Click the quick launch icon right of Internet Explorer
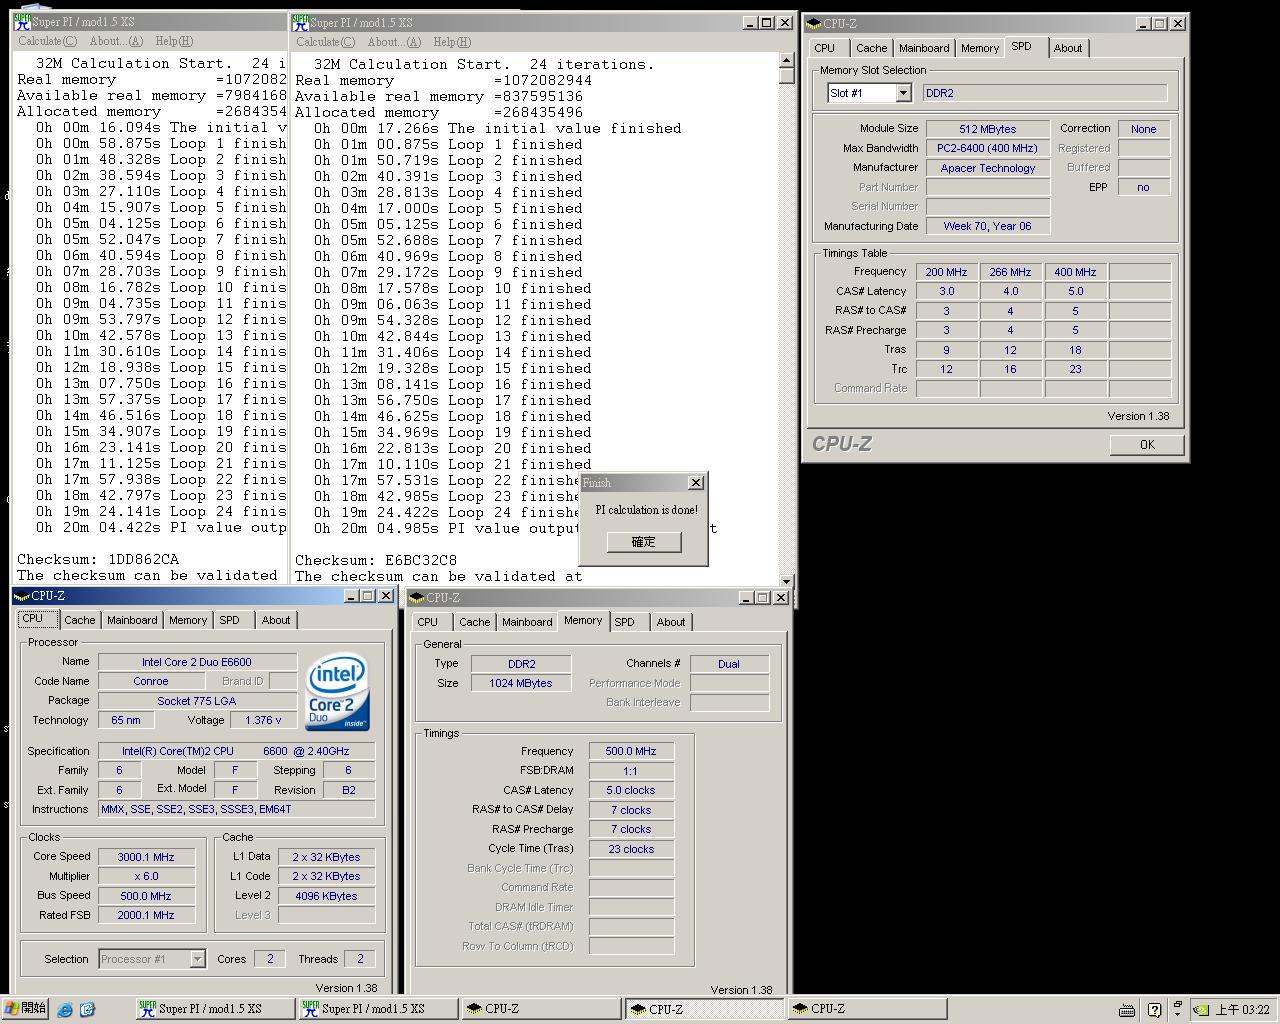 click(x=87, y=1009)
